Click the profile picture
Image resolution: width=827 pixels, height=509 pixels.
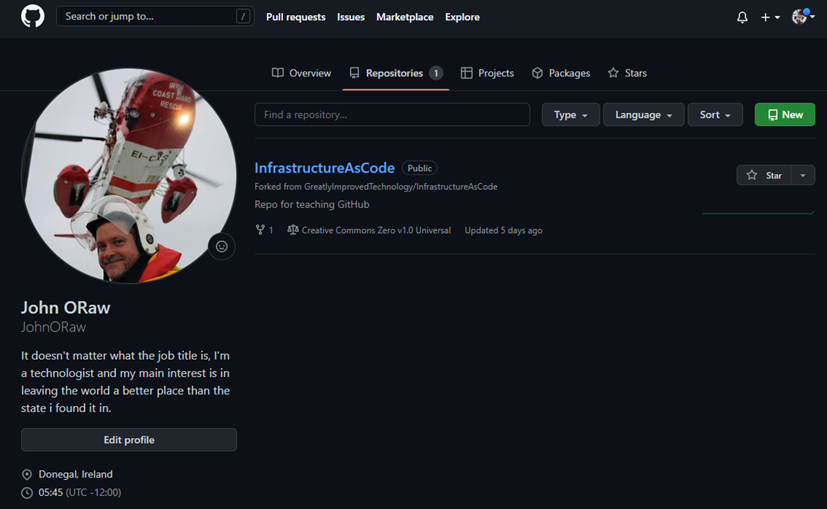(129, 176)
